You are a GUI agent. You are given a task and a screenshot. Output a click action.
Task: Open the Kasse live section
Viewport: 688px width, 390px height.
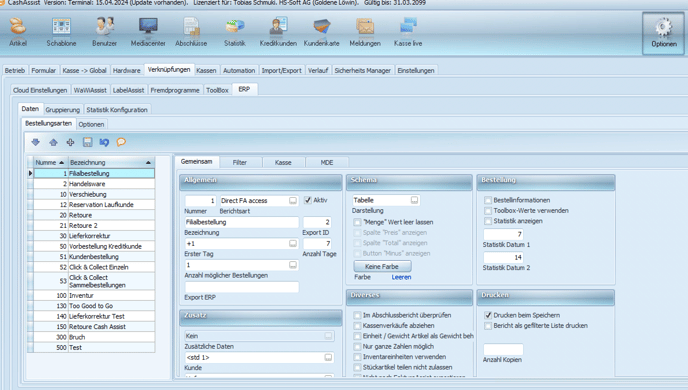pyautogui.click(x=408, y=32)
